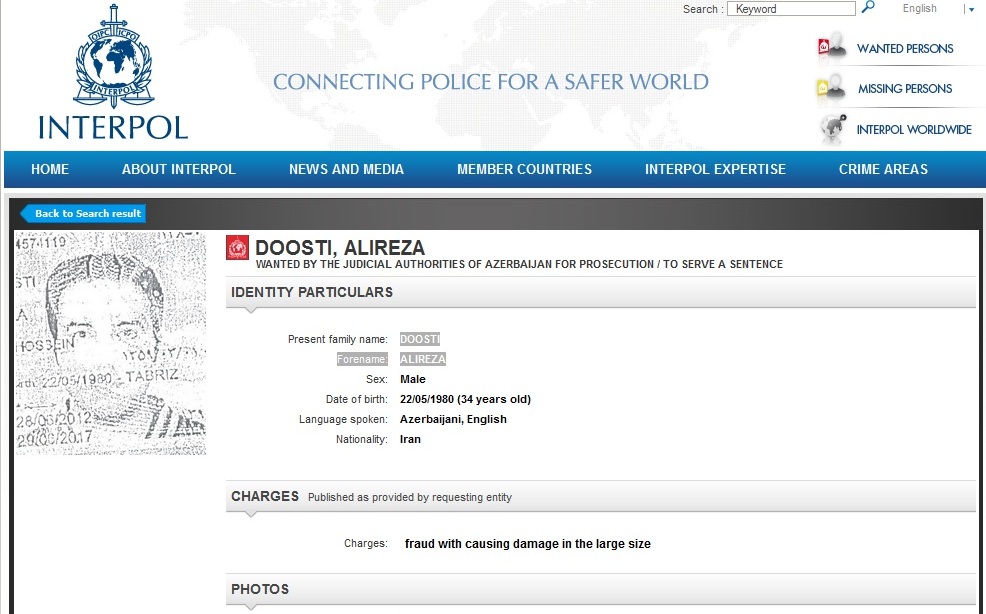Open the HOME menu
The width and height of the screenshot is (986, 614).
click(x=50, y=169)
